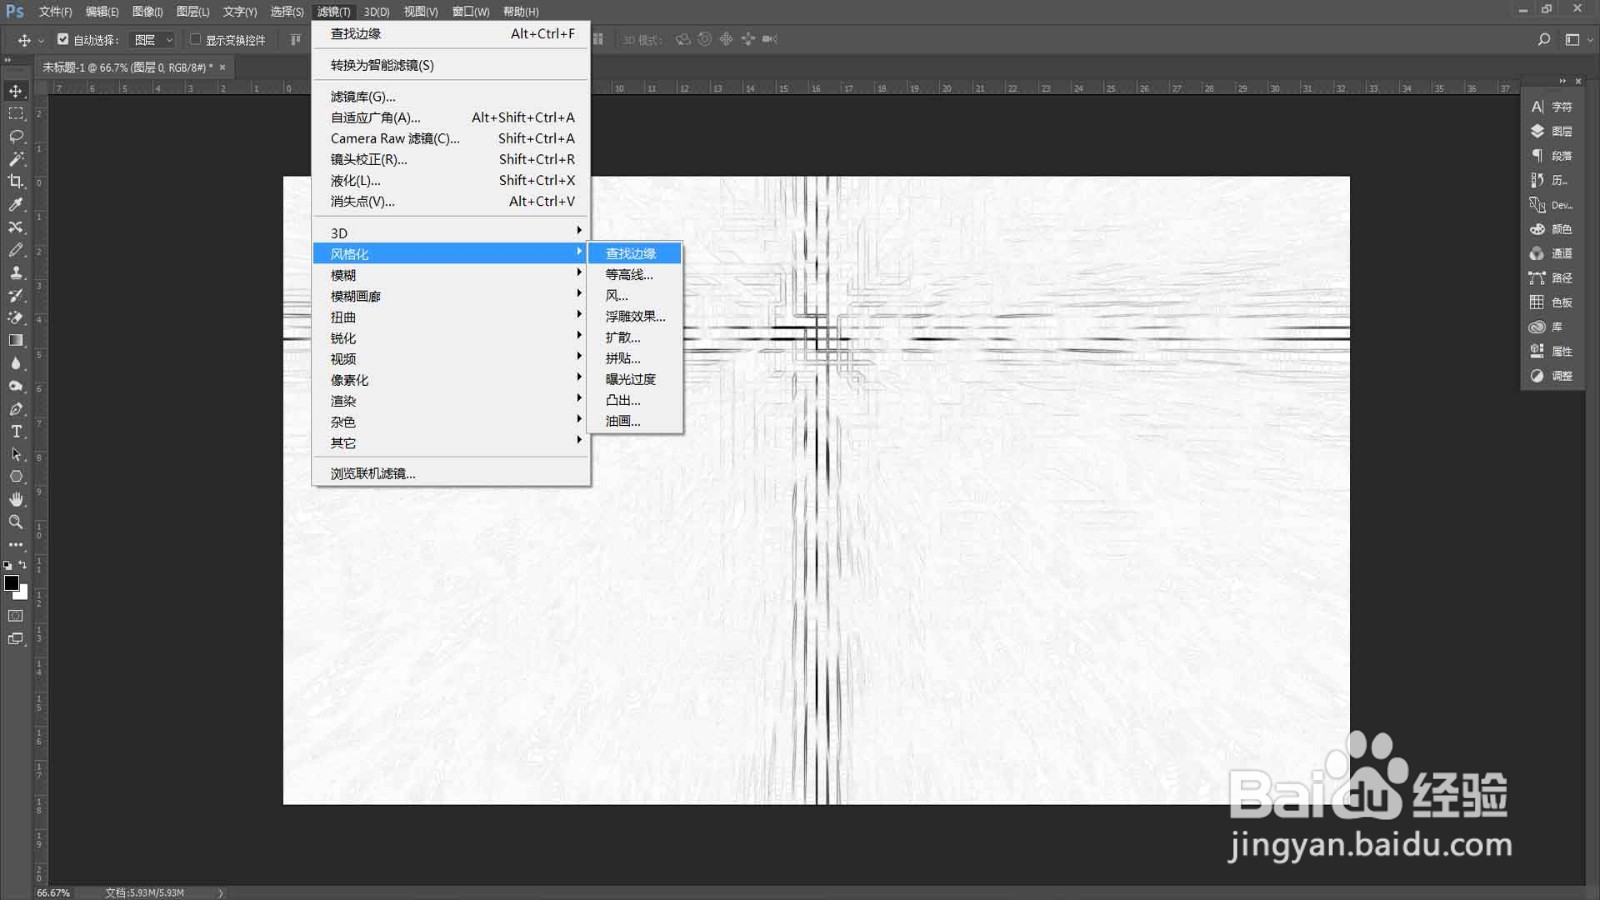The width and height of the screenshot is (1600, 900).
Task: Select the Eraser tool
Action: [16, 318]
